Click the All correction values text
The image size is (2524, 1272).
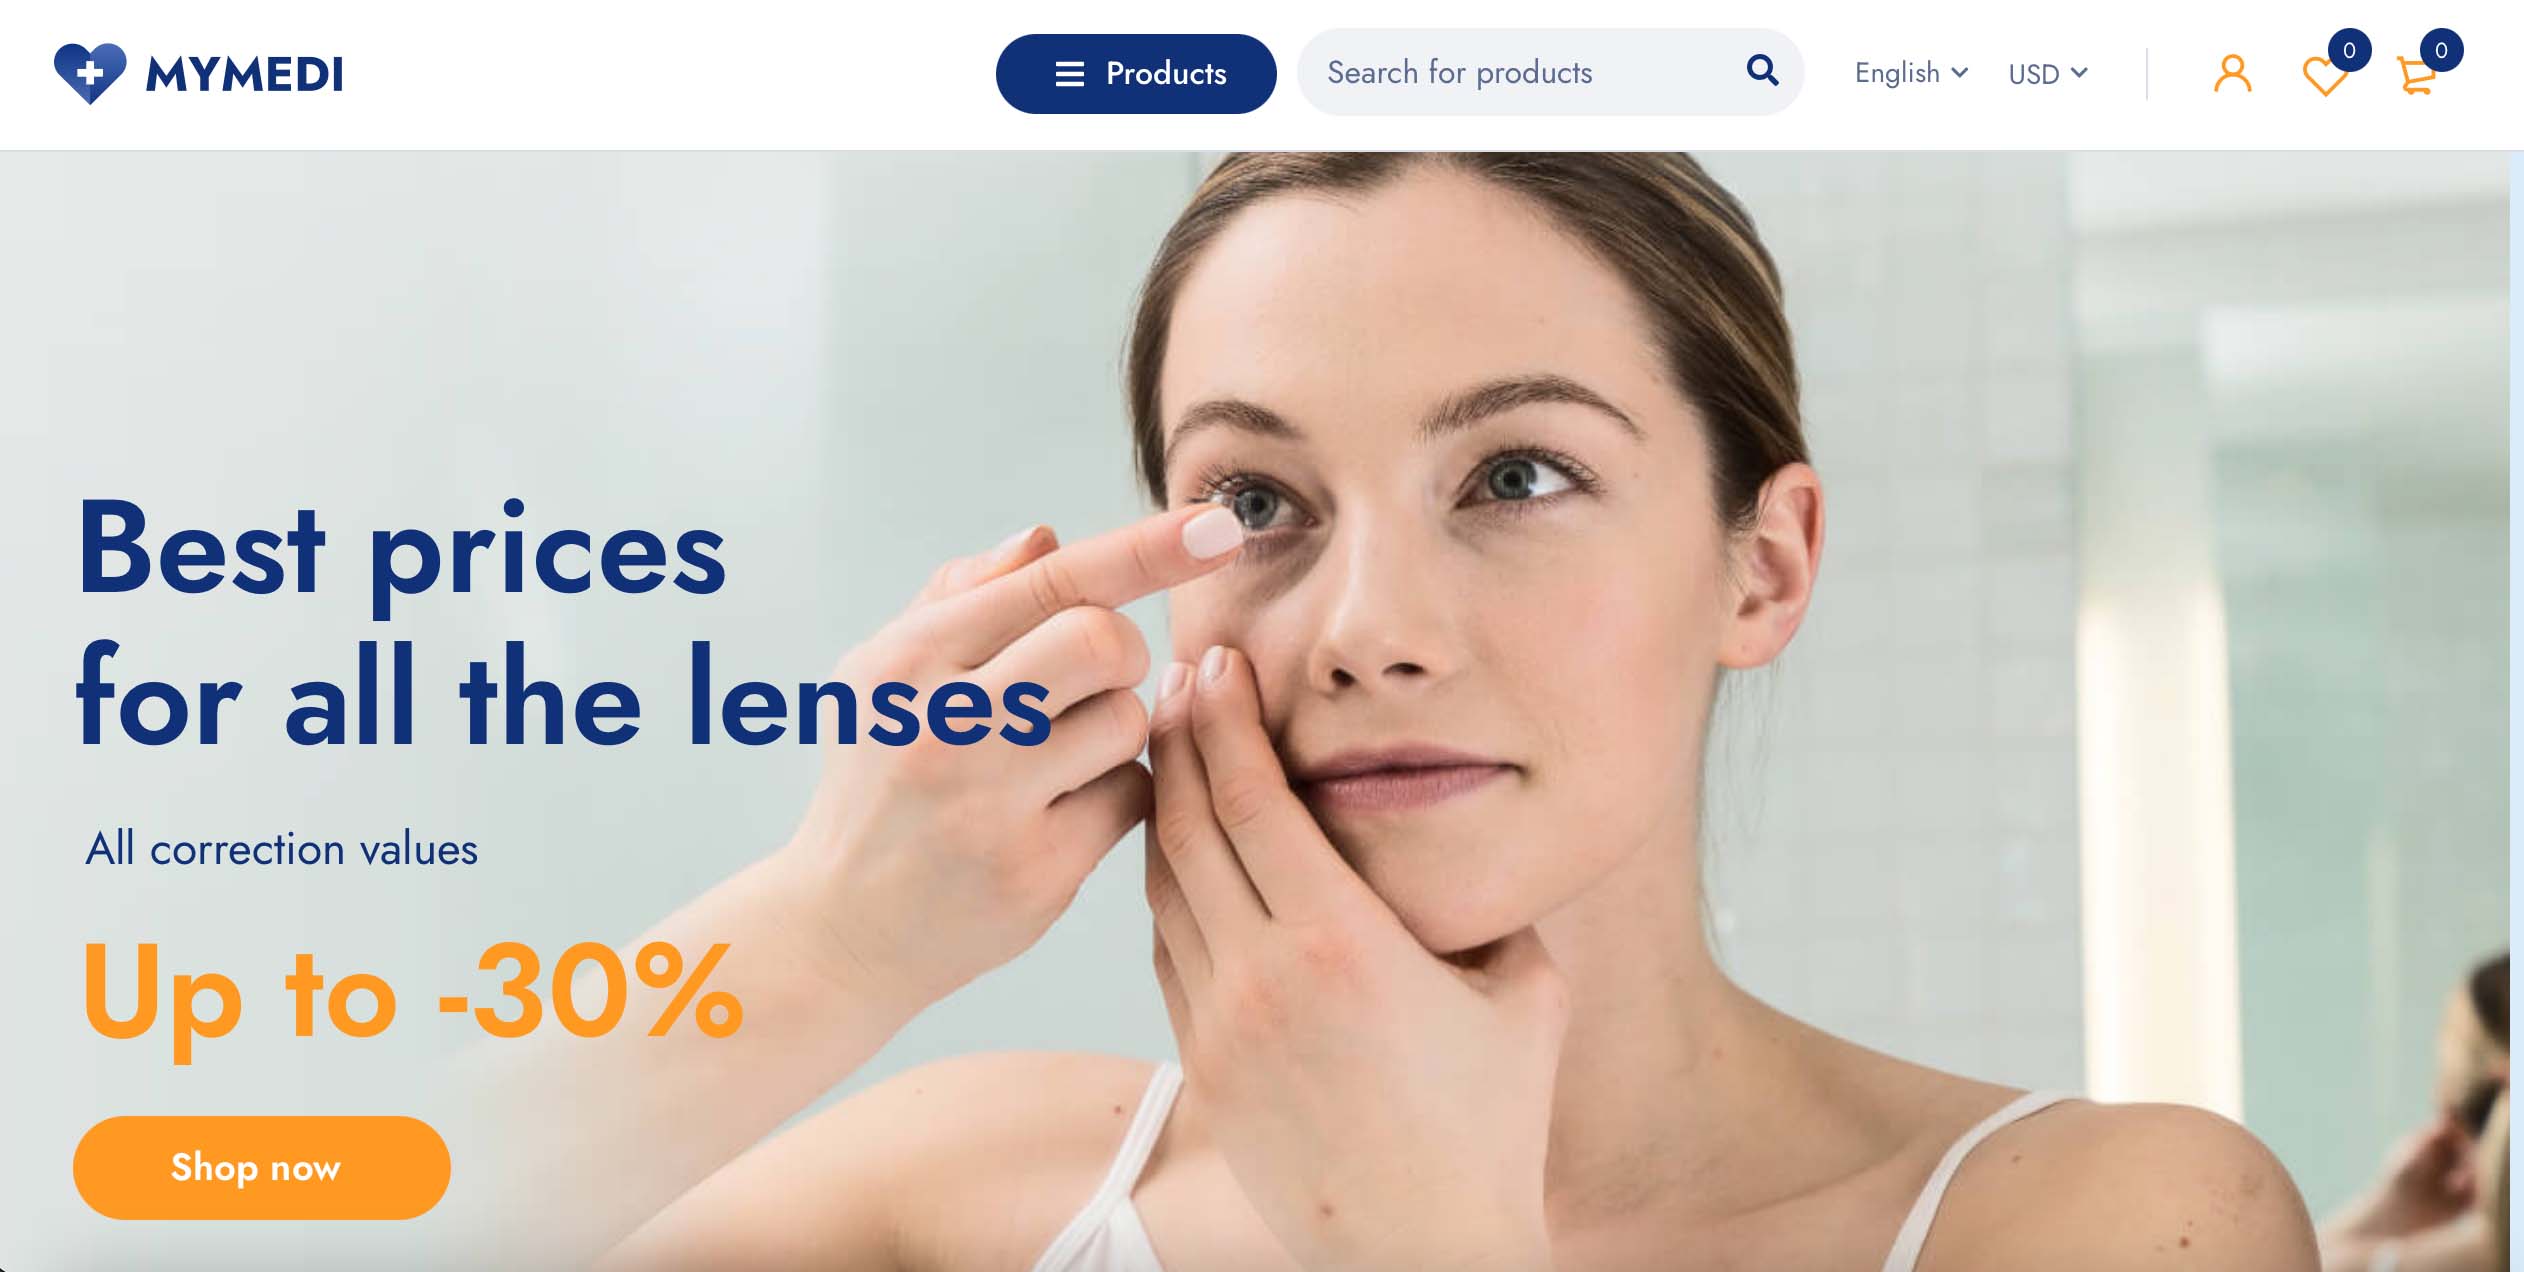coord(282,849)
